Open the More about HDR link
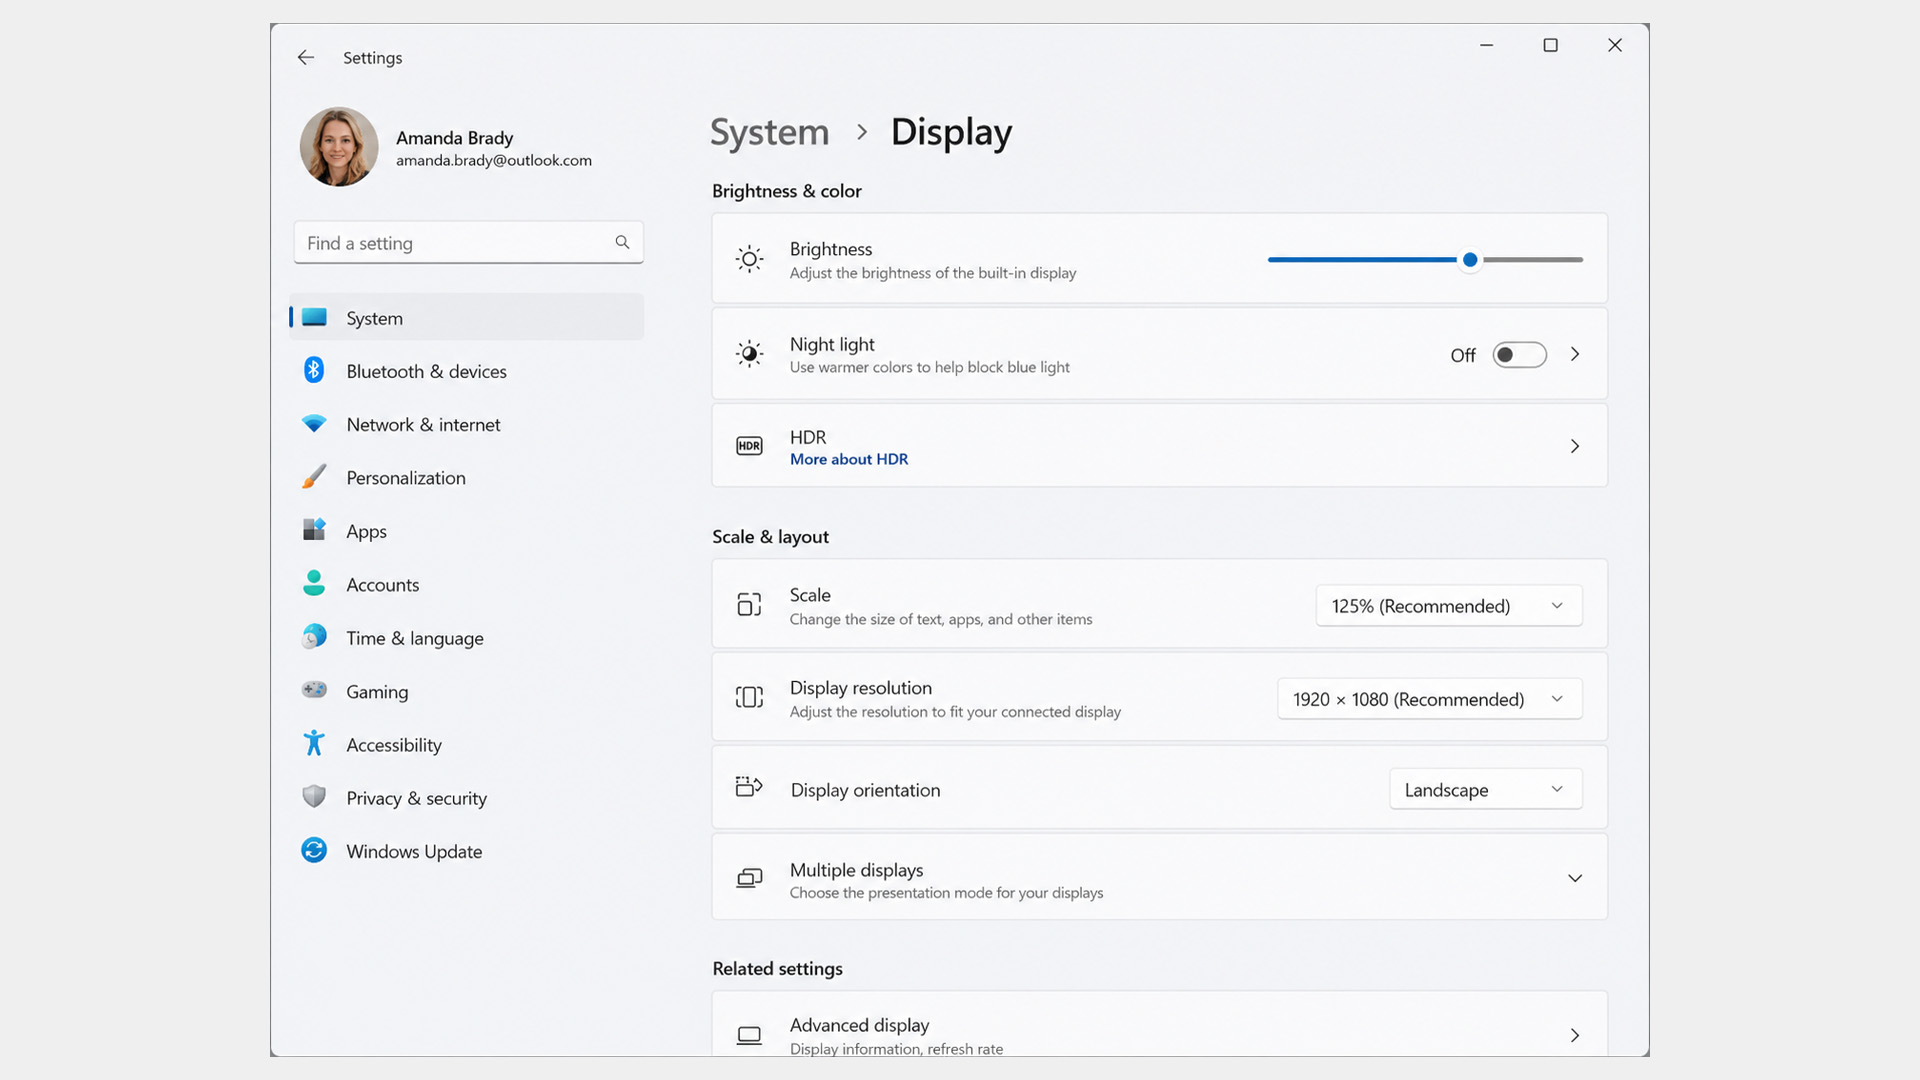 [849, 459]
